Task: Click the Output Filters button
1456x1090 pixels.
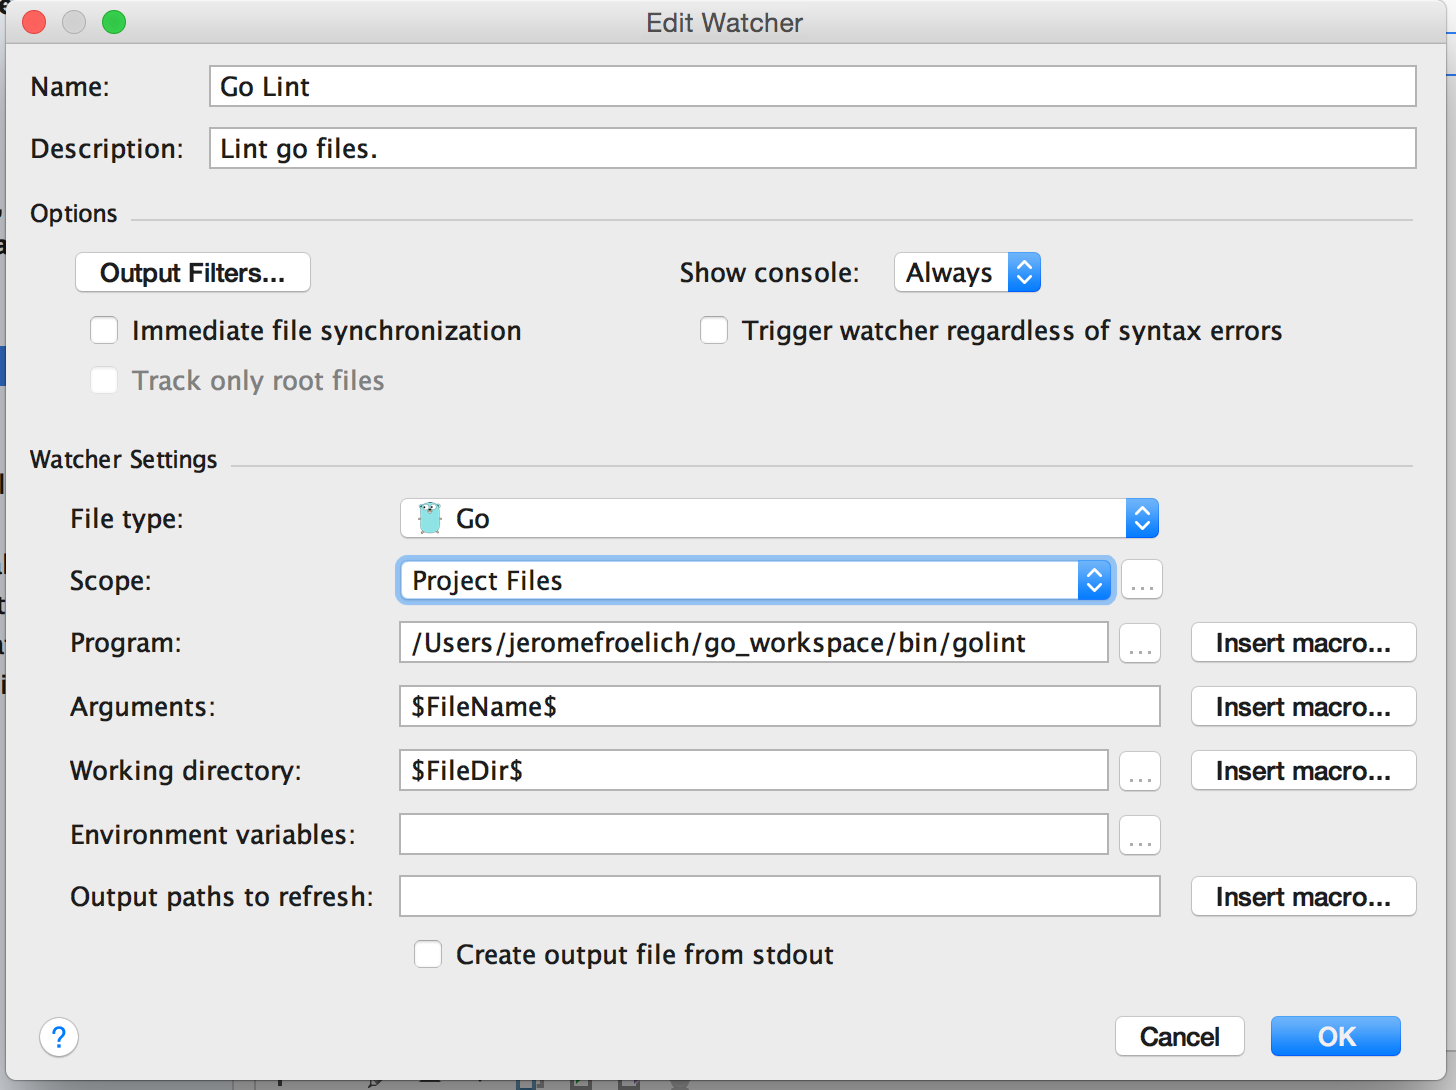Action: click(x=193, y=273)
